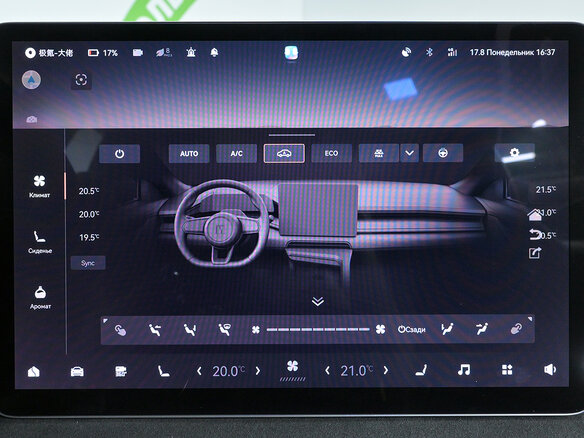Open climate settings gear
584x438 pixels.
[x=514, y=153]
